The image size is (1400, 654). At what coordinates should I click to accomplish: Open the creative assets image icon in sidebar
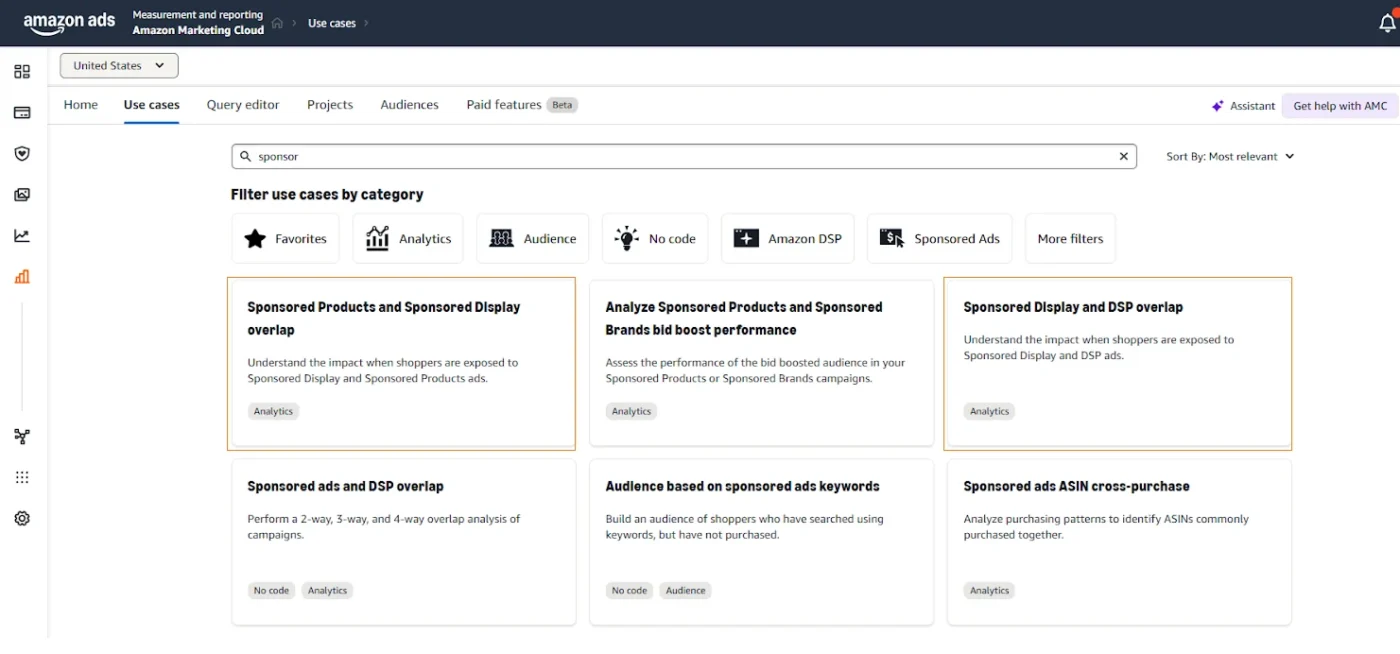[22, 194]
